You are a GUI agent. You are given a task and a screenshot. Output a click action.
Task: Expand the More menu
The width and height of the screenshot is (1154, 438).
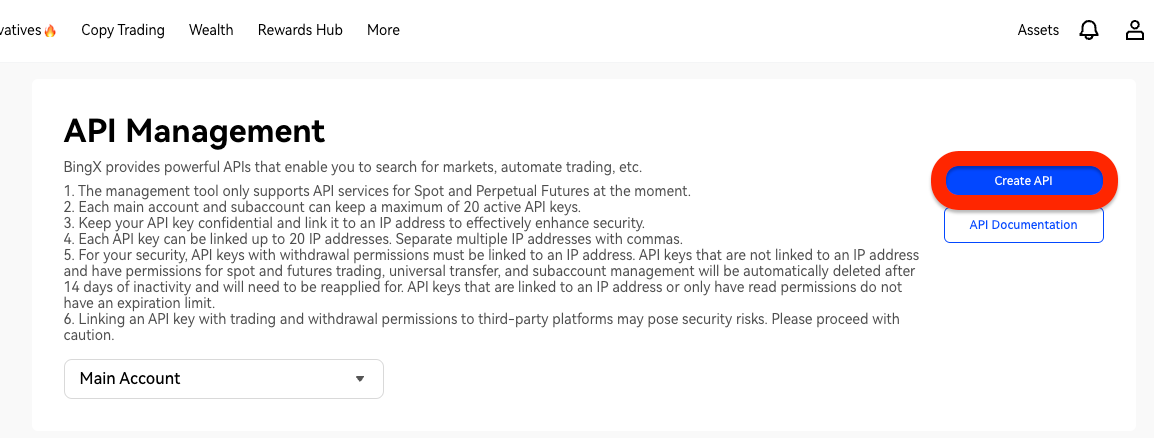click(x=383, y=30)
